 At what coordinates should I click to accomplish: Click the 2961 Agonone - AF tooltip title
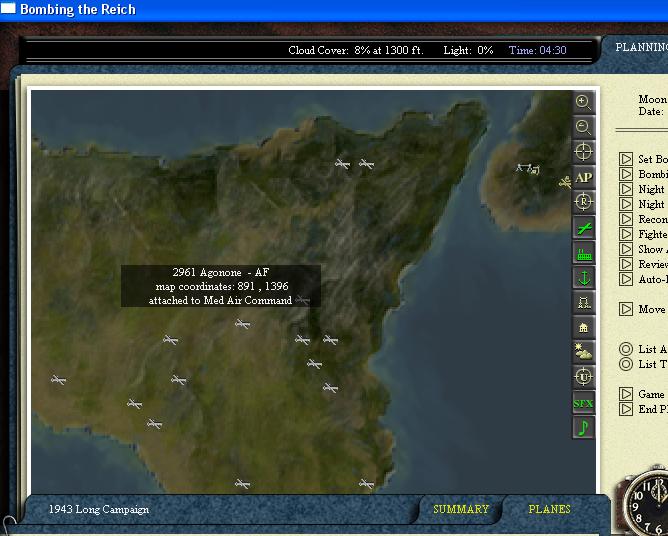[221, 272]
